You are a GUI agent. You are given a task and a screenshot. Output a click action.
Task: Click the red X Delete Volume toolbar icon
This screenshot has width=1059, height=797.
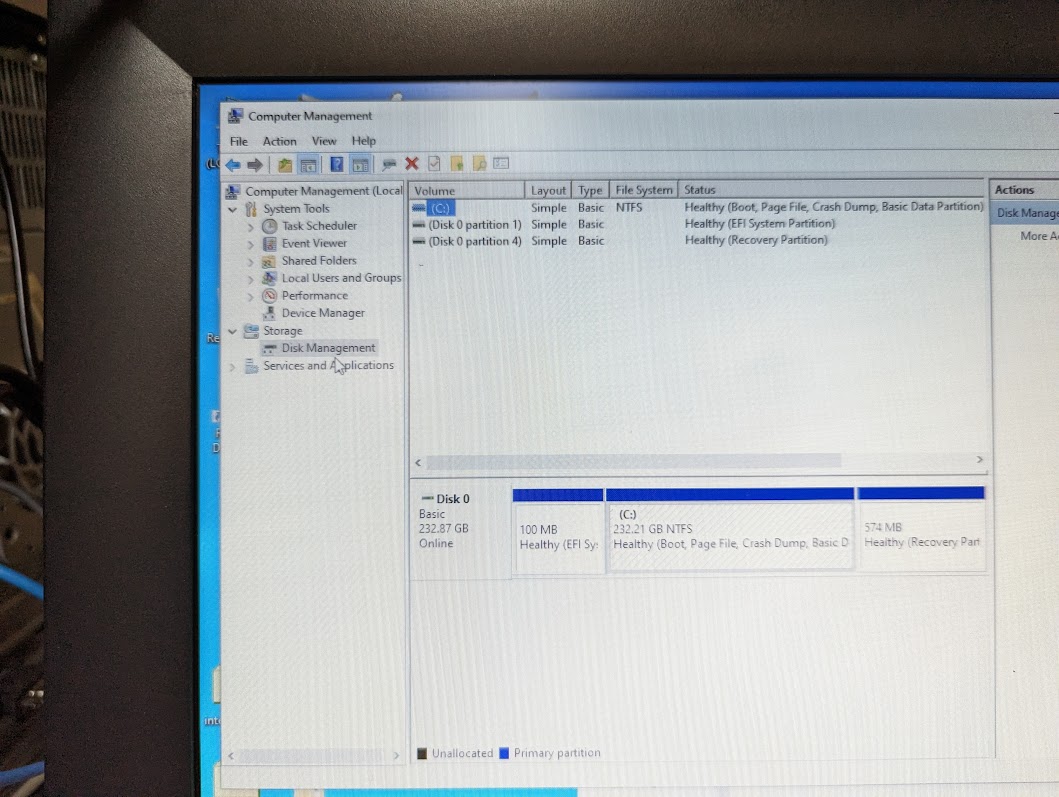[411, 163]
